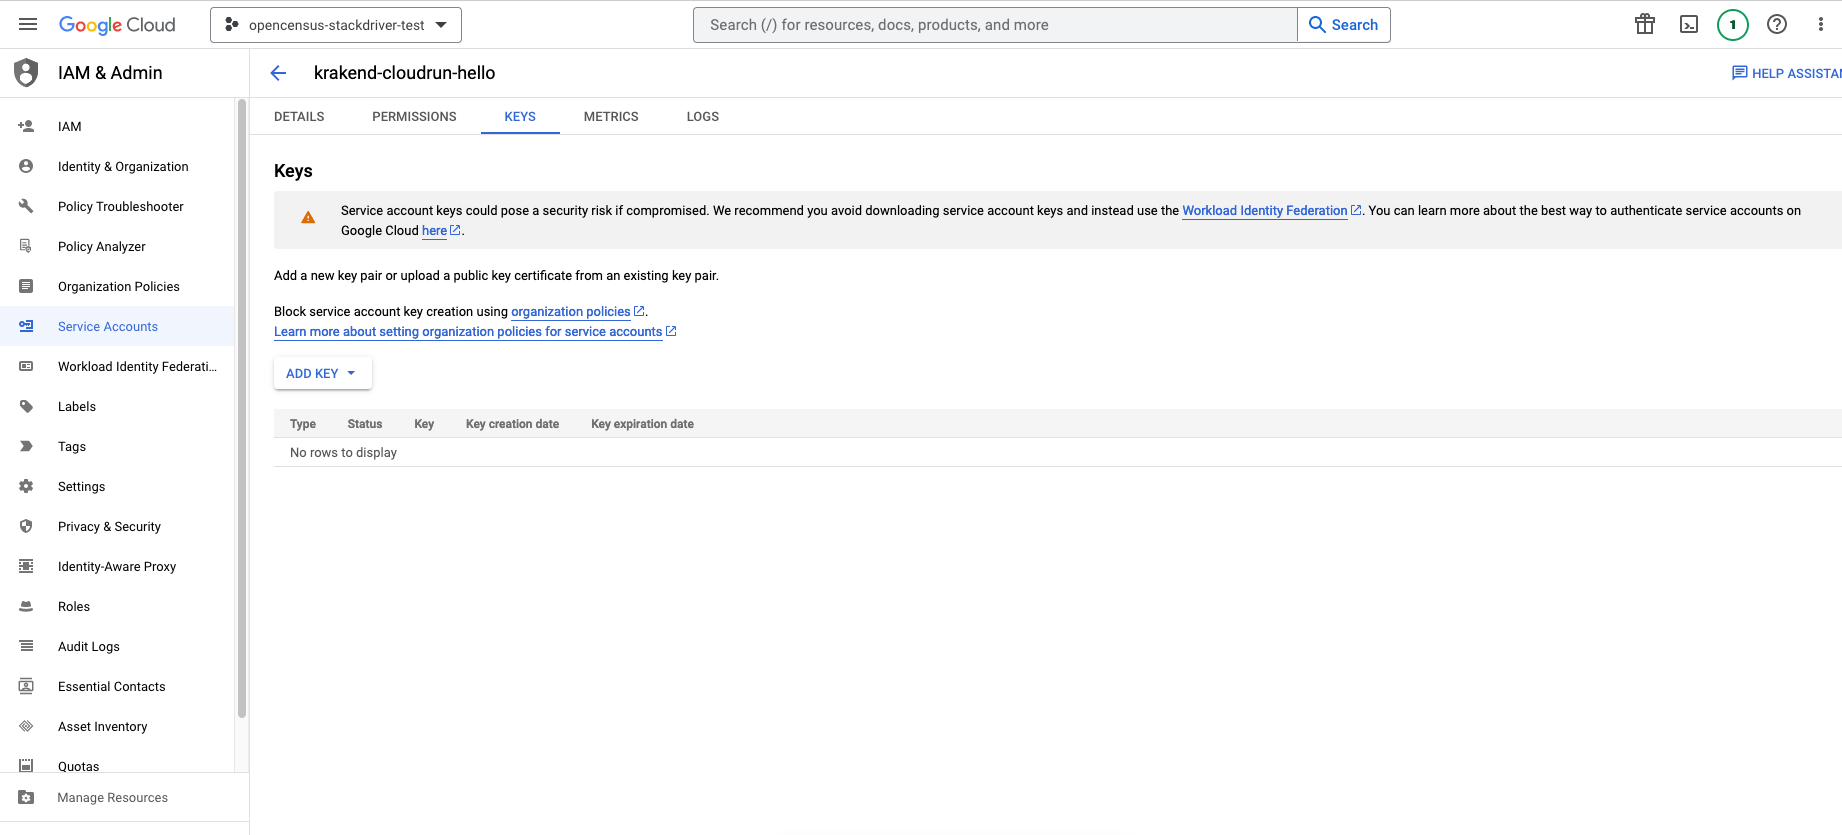This screenshot has width=1842, height=835.
Task: Click the Organization Policies icon
Action: [26, 286]
